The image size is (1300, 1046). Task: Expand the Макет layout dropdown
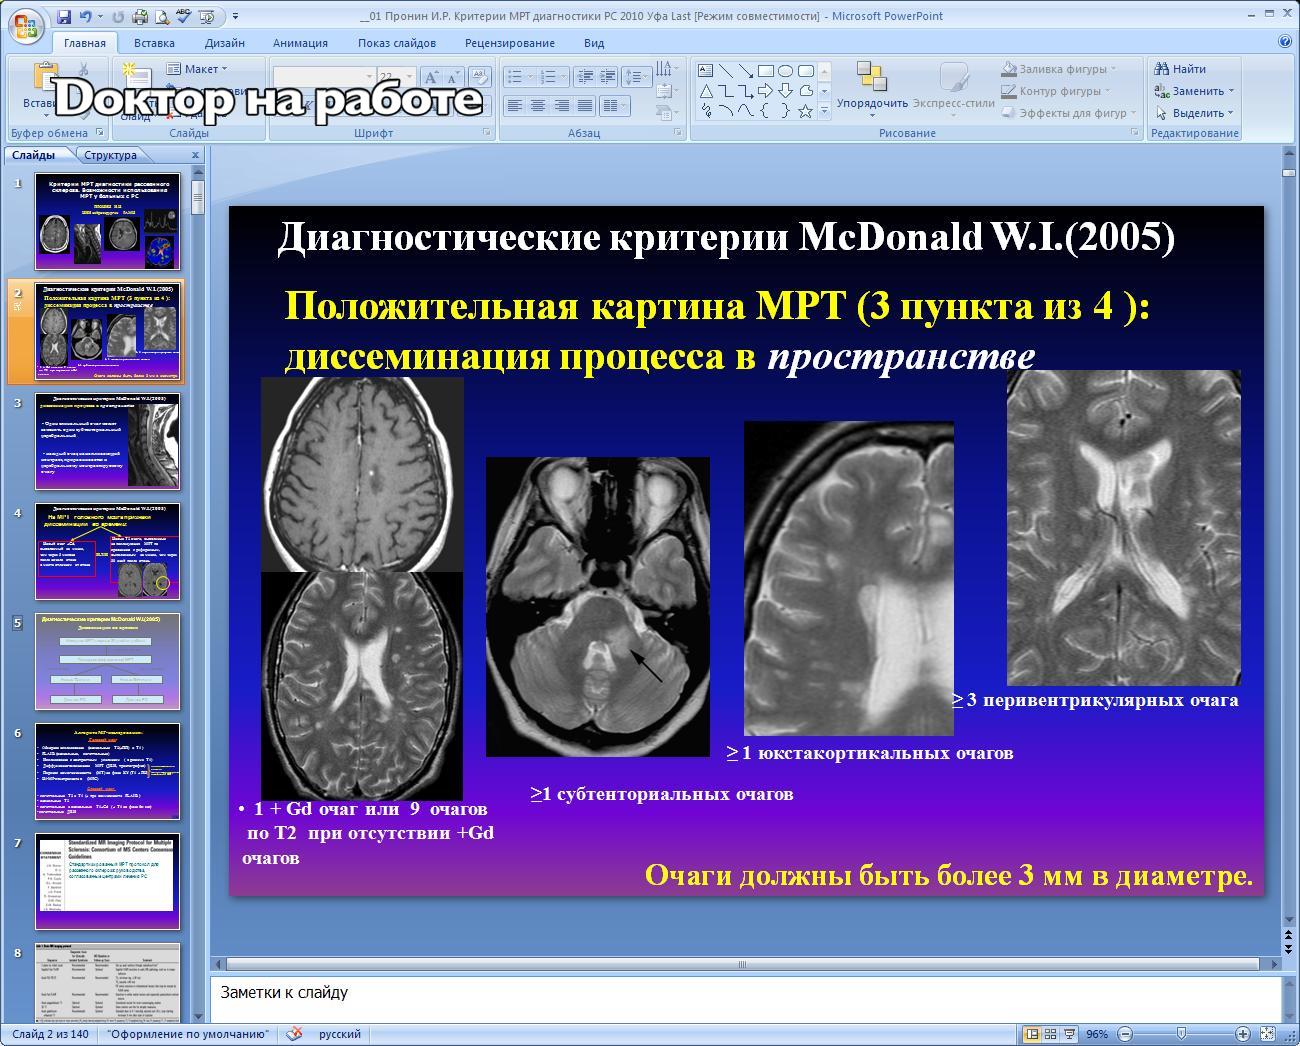pyautogui.click(x=196, y=69)
